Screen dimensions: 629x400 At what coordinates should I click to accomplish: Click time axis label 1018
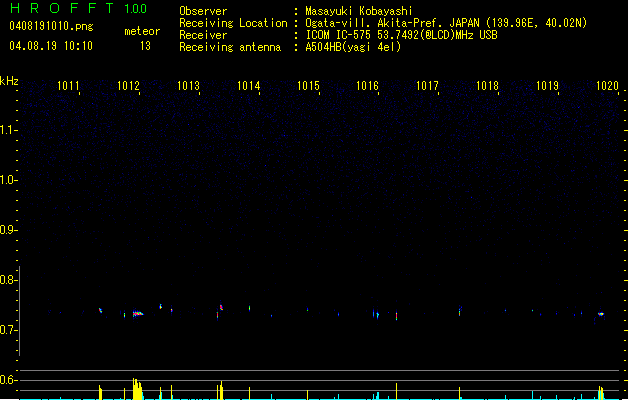click(487, 86)
